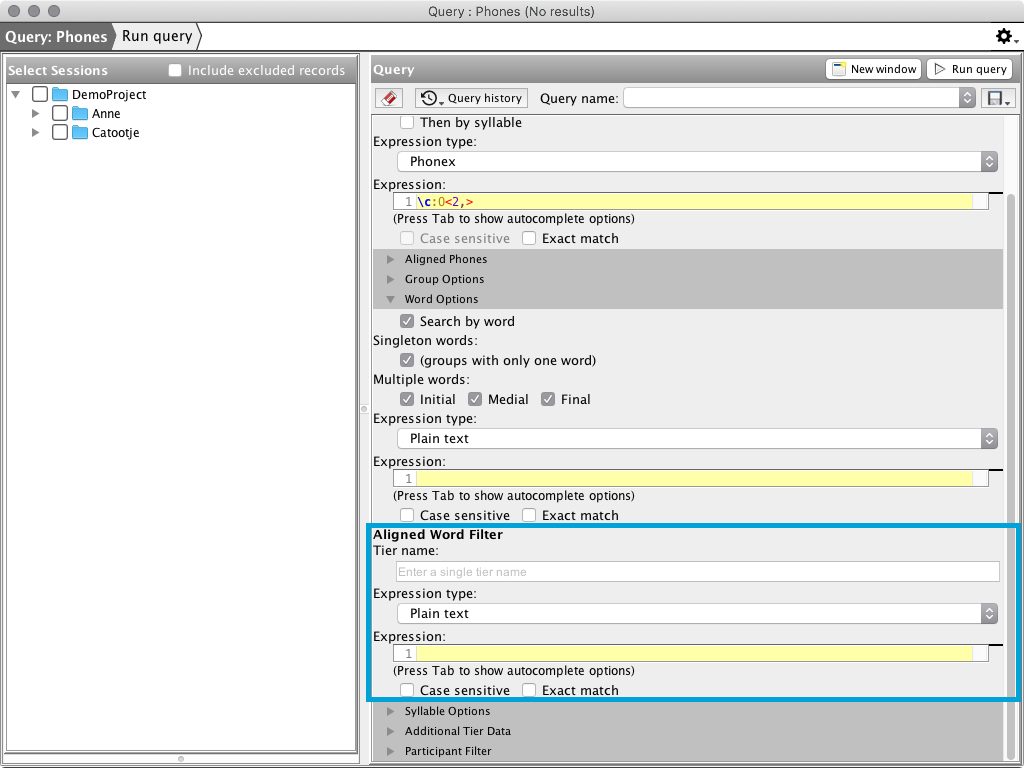Click the eraser clear-query icon
This screenshot has width=1024, height=768.
pos(389,98)
